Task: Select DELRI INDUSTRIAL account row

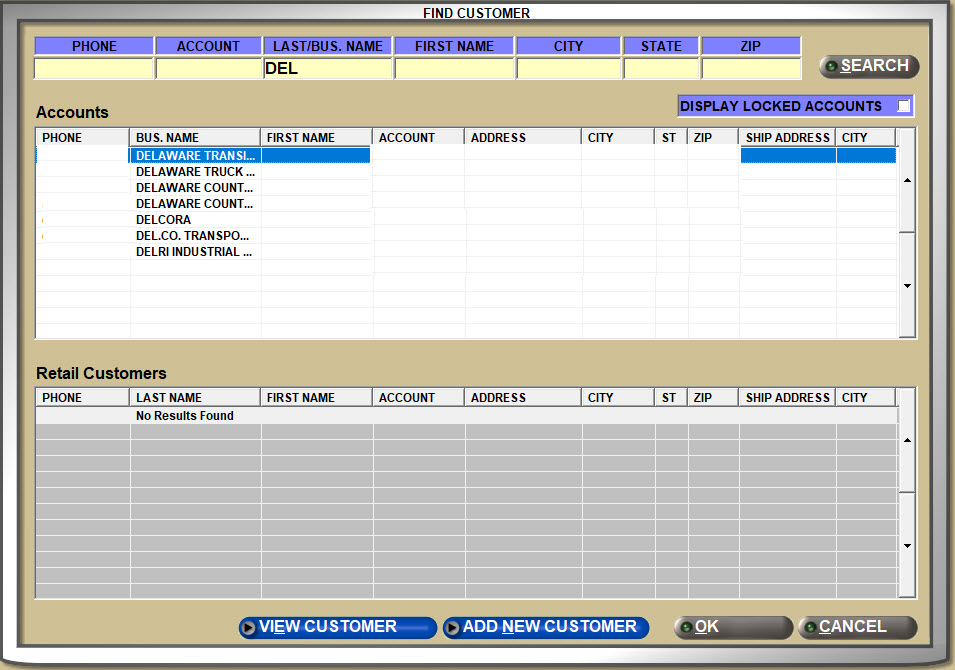Action: click(x=195, y=252)
